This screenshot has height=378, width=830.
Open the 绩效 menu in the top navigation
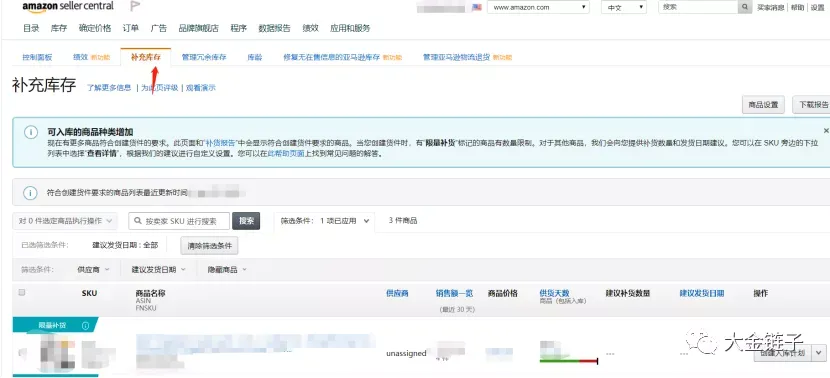coord(310,29)
